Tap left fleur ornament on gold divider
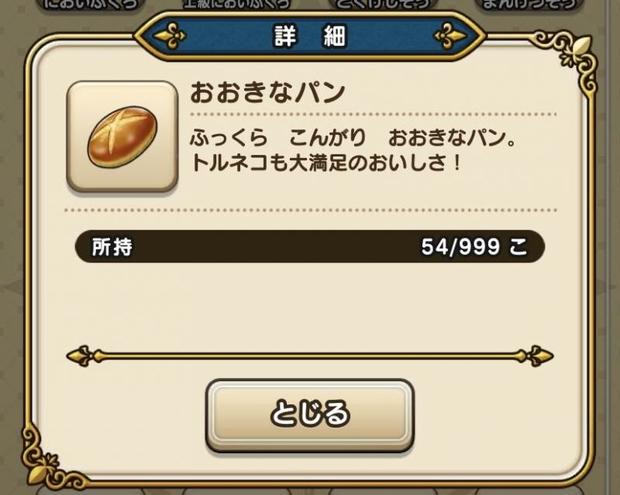This screenshot has height=495, width=620. click(x=84, y=356)
